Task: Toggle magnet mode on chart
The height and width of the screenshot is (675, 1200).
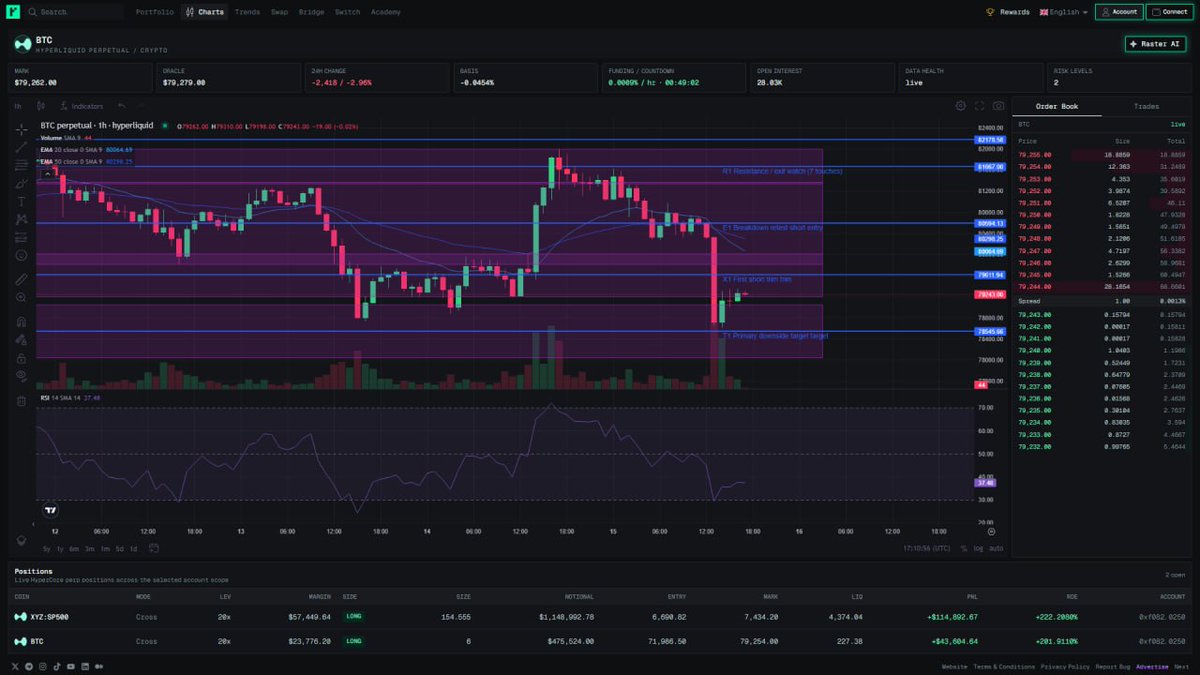Action: [x=21, y=322]
